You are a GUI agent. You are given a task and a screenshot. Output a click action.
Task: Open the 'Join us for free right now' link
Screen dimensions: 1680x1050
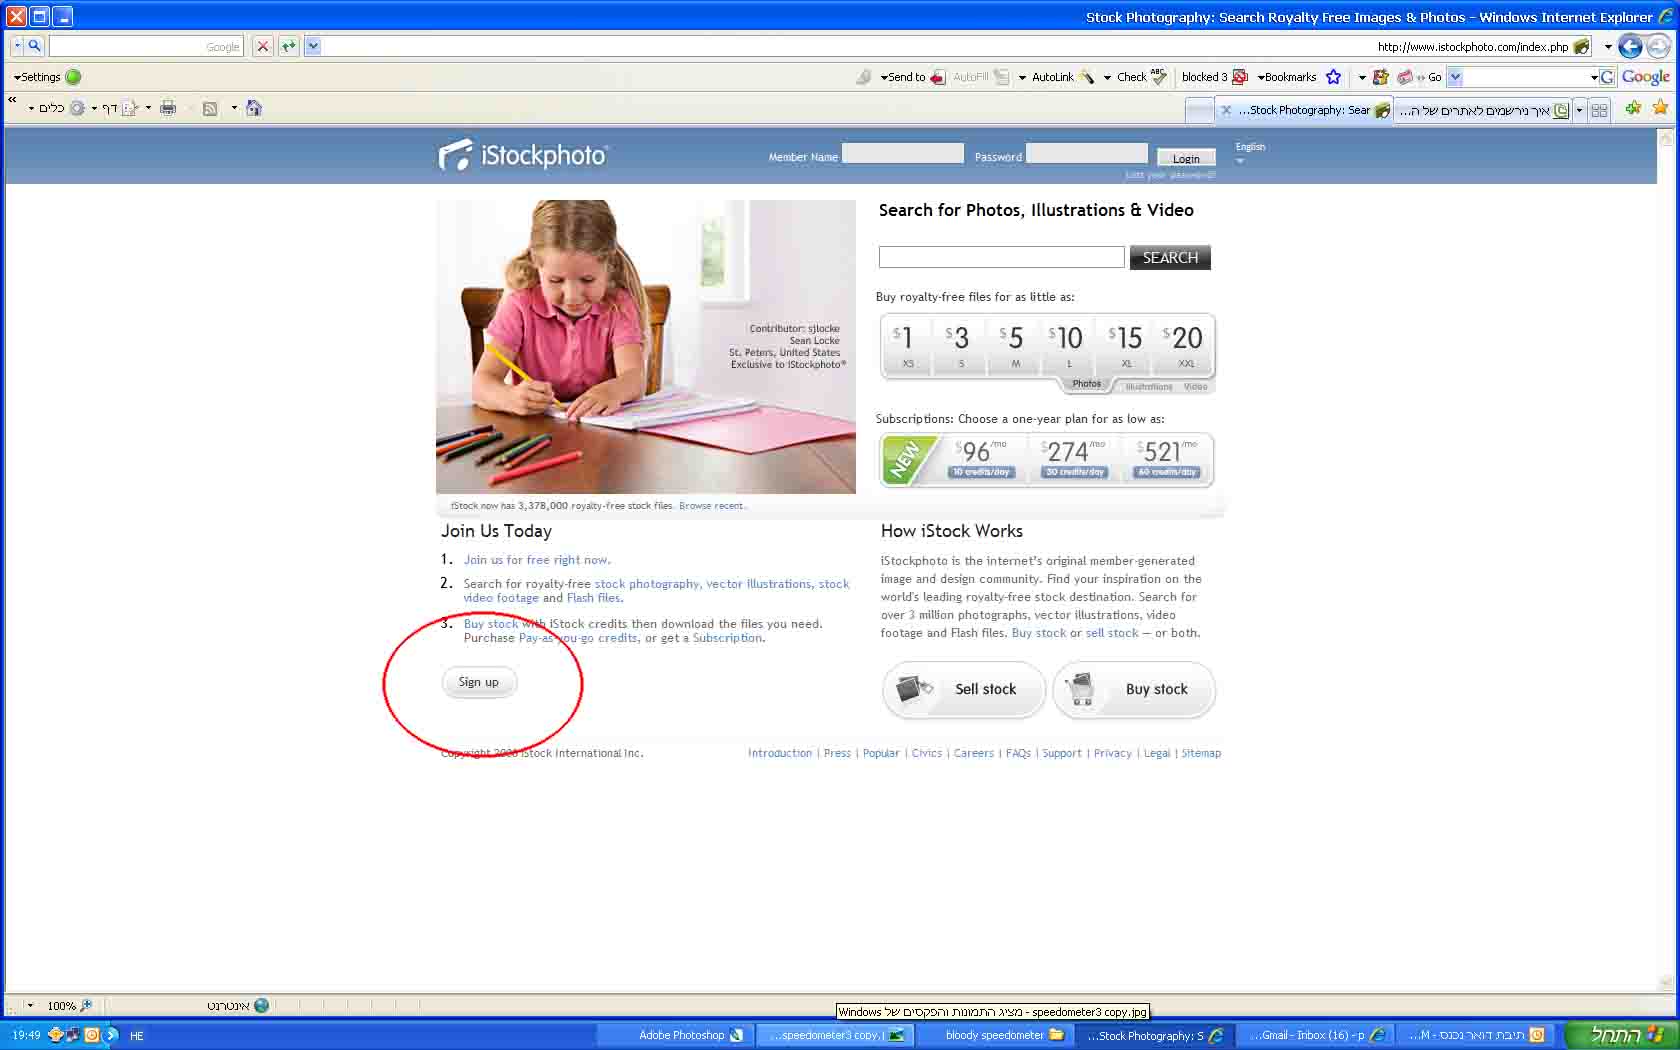[536, 560]
